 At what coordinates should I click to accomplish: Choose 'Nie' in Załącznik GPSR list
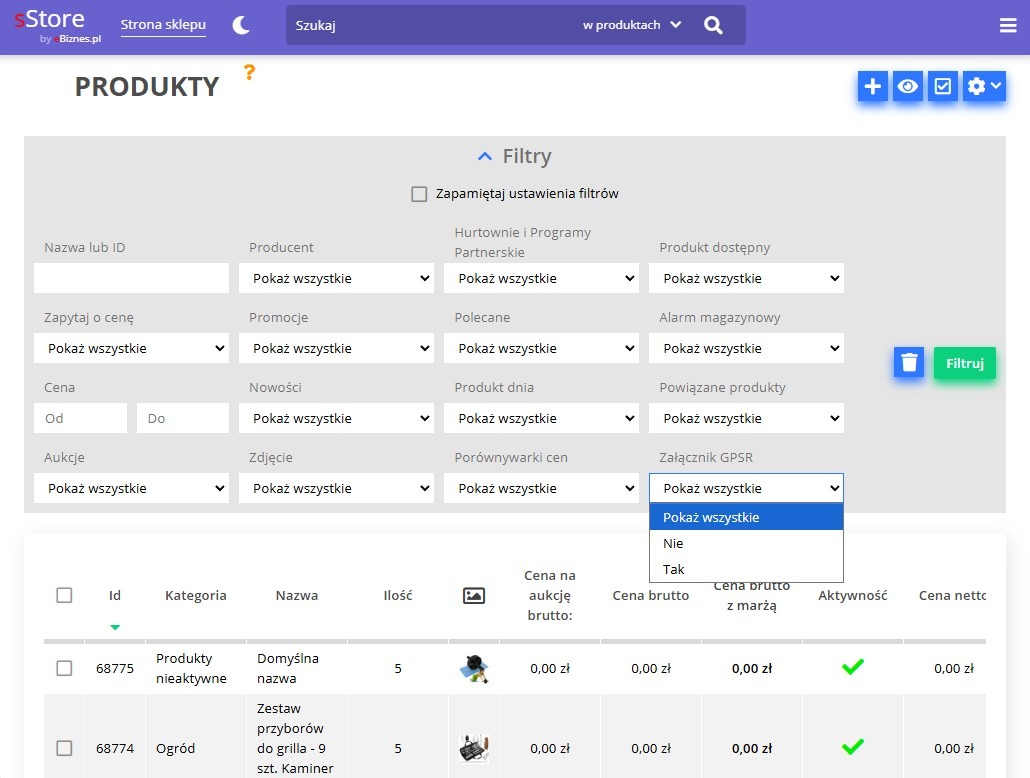pyautogui.click(x=674, y=543)
